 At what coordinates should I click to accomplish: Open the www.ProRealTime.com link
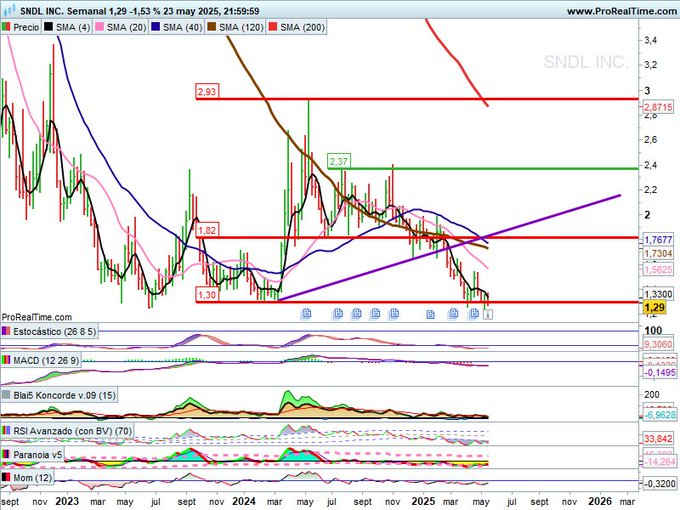point(623,11)
